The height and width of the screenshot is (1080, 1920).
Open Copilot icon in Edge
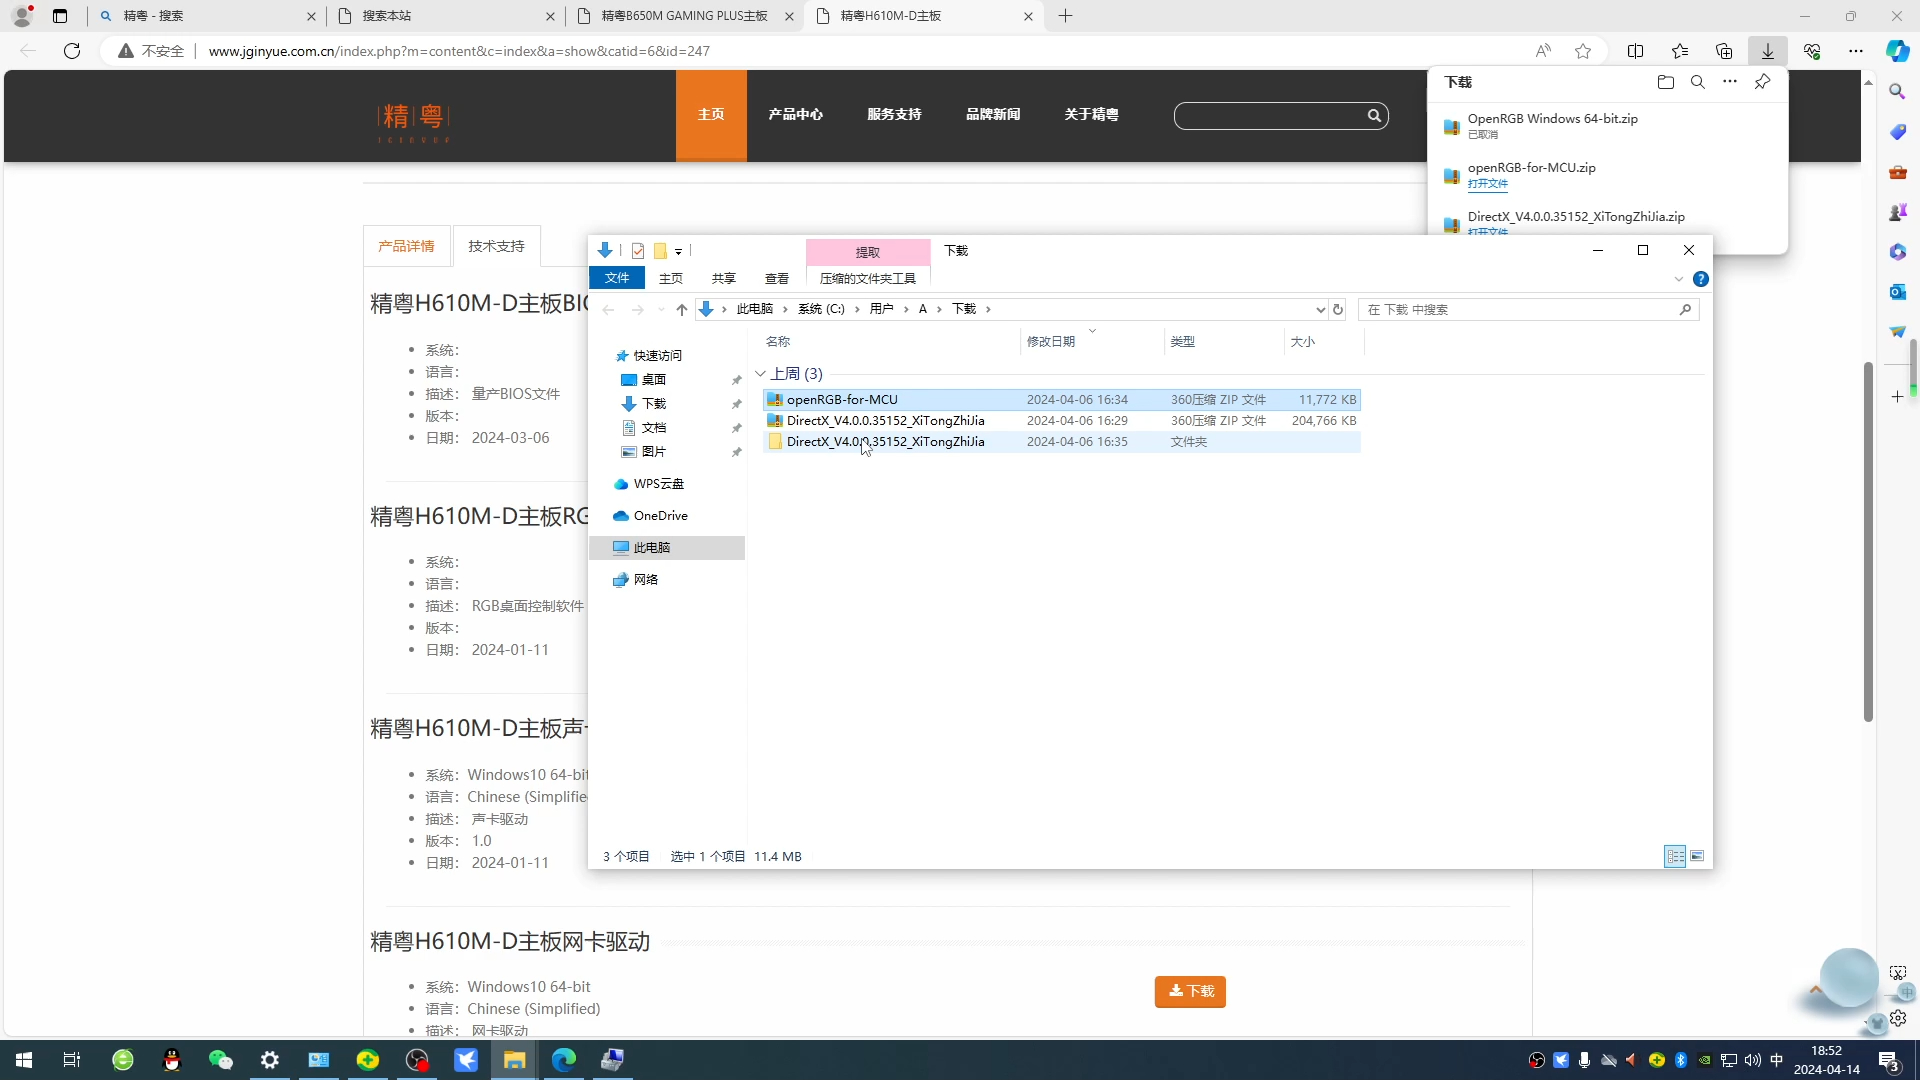(x=1897, y=51)
